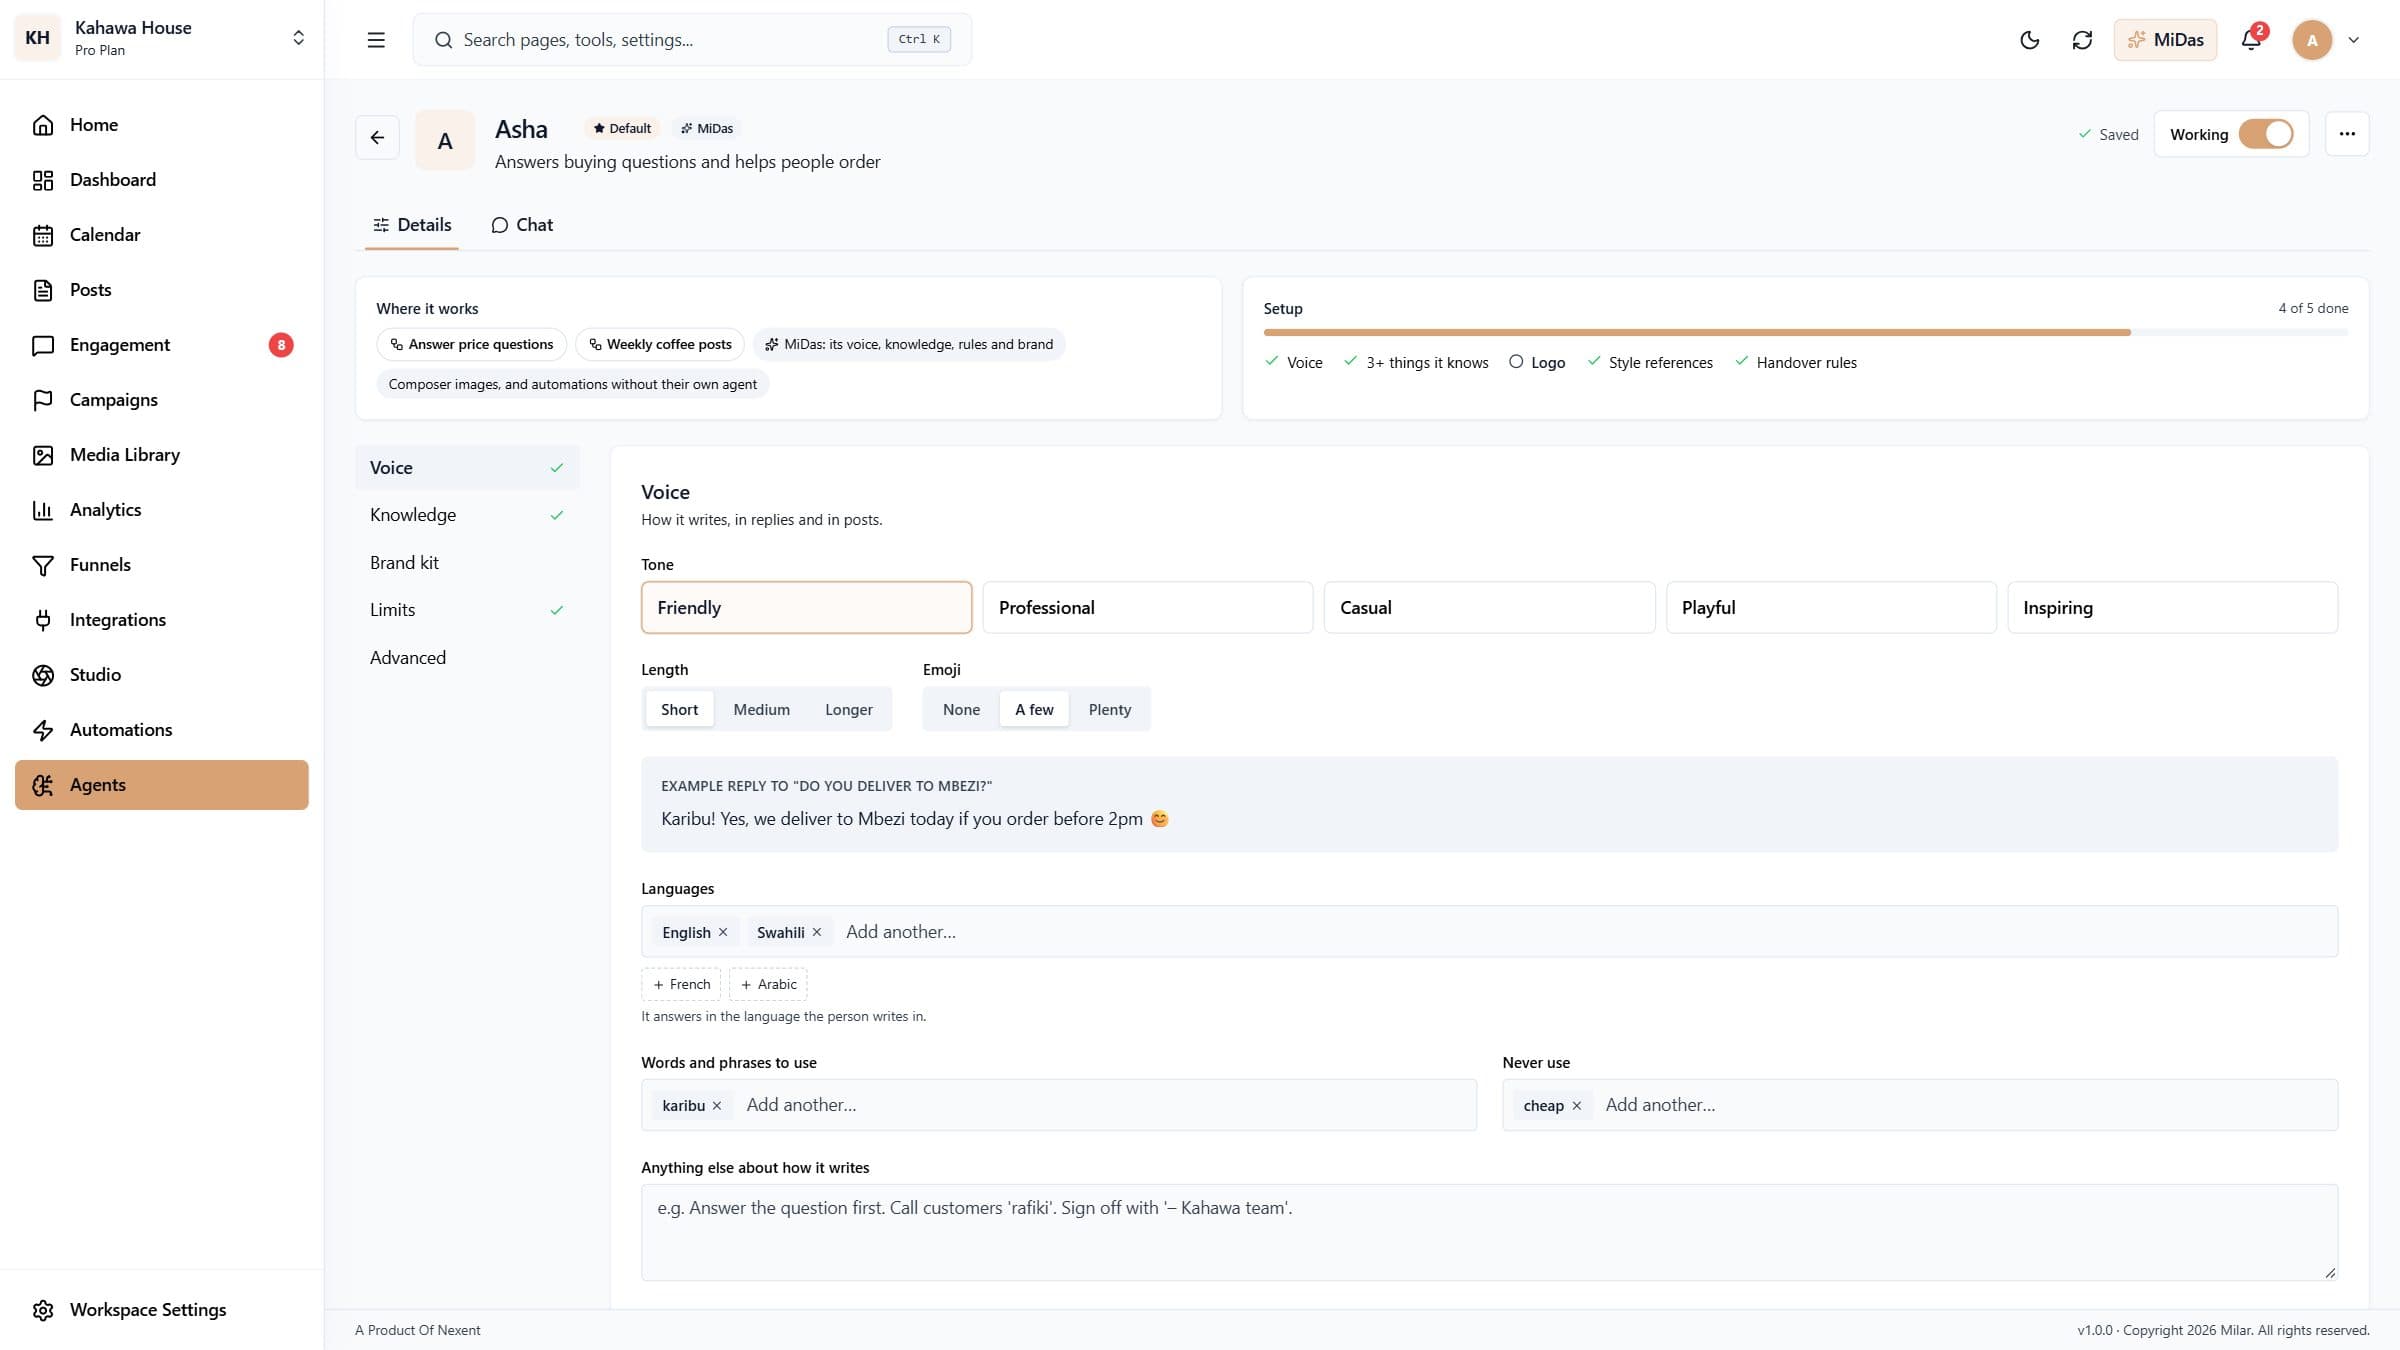Select the Inspiring tone
Image resolution: width=2400 pixels, height=1350 pixels.
tap(2172, 607)
